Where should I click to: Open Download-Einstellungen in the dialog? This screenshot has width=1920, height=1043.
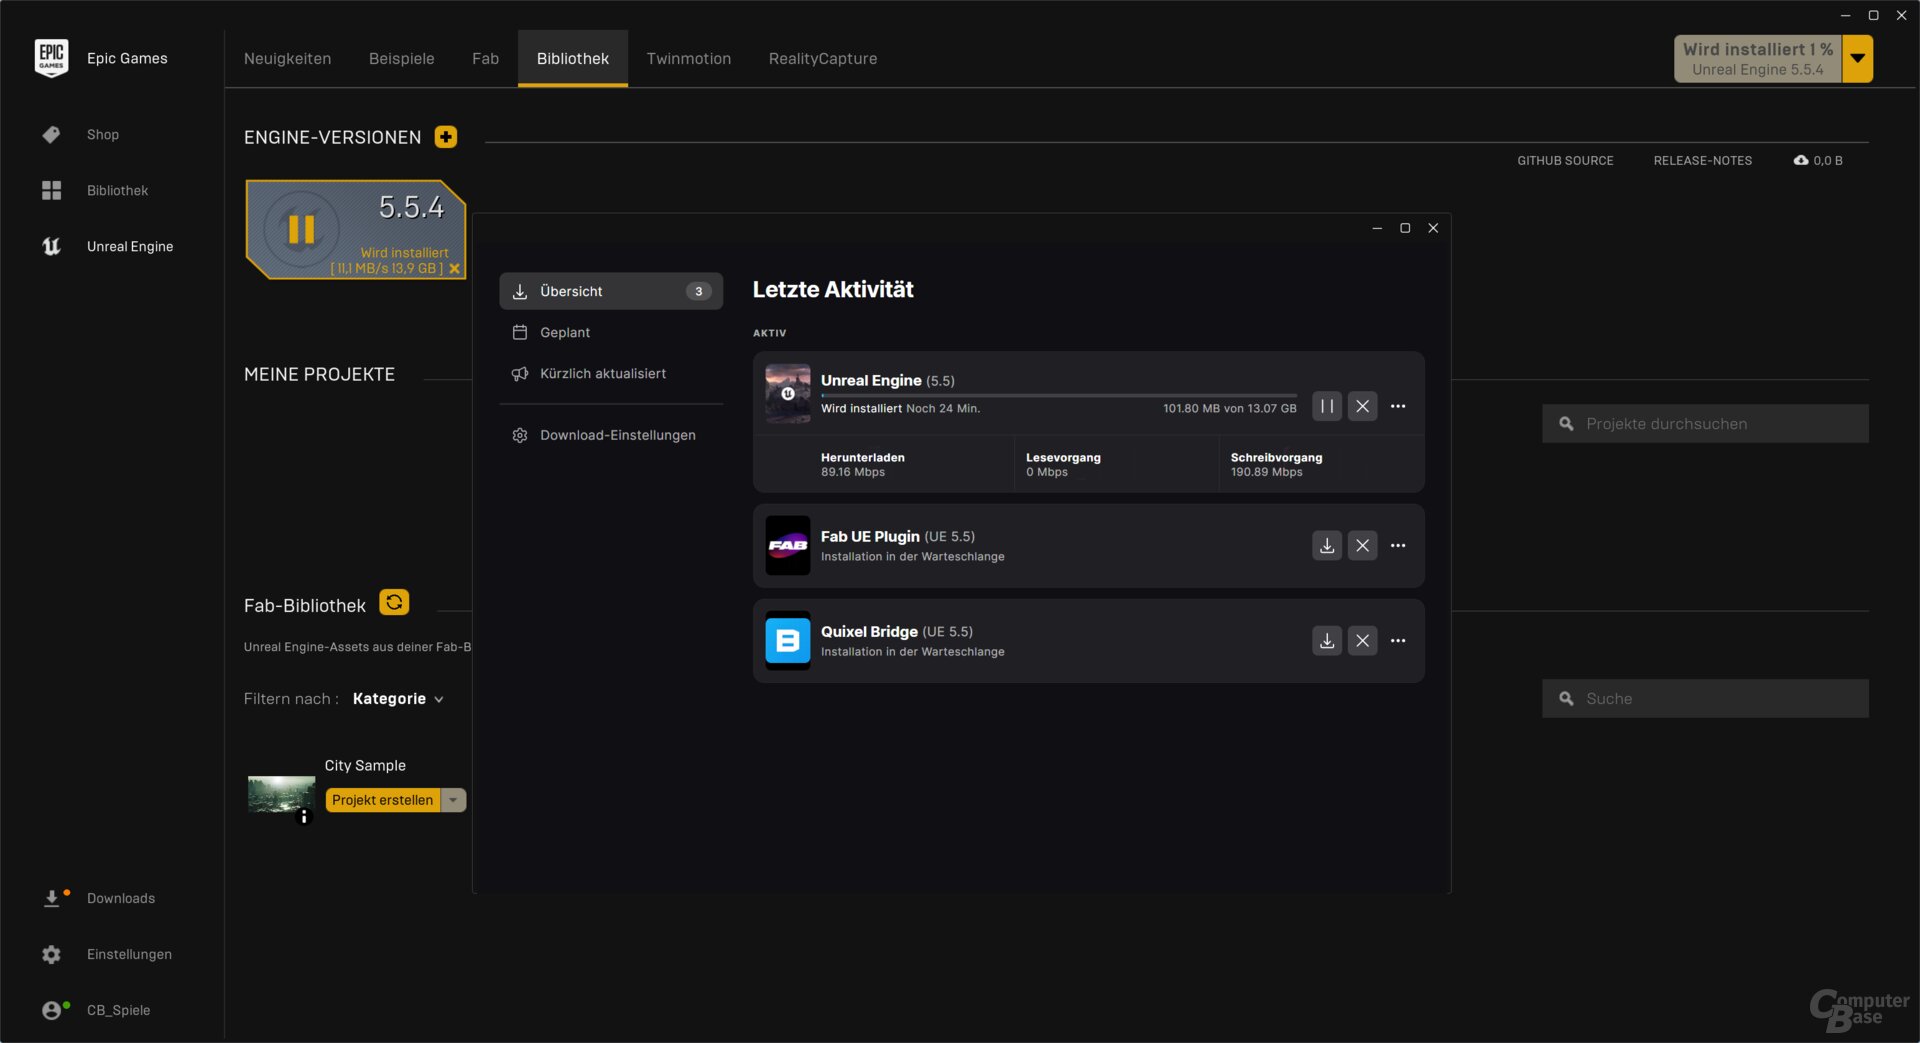click(617, 434)
